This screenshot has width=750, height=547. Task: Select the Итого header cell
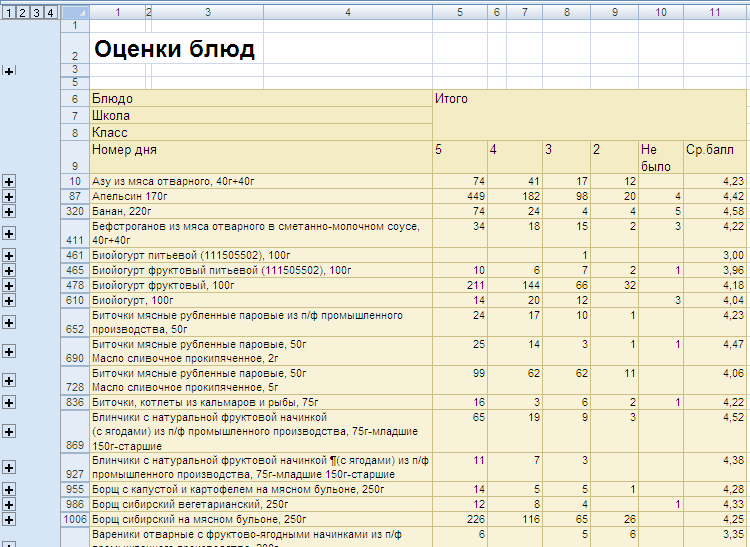click(589, 115)
